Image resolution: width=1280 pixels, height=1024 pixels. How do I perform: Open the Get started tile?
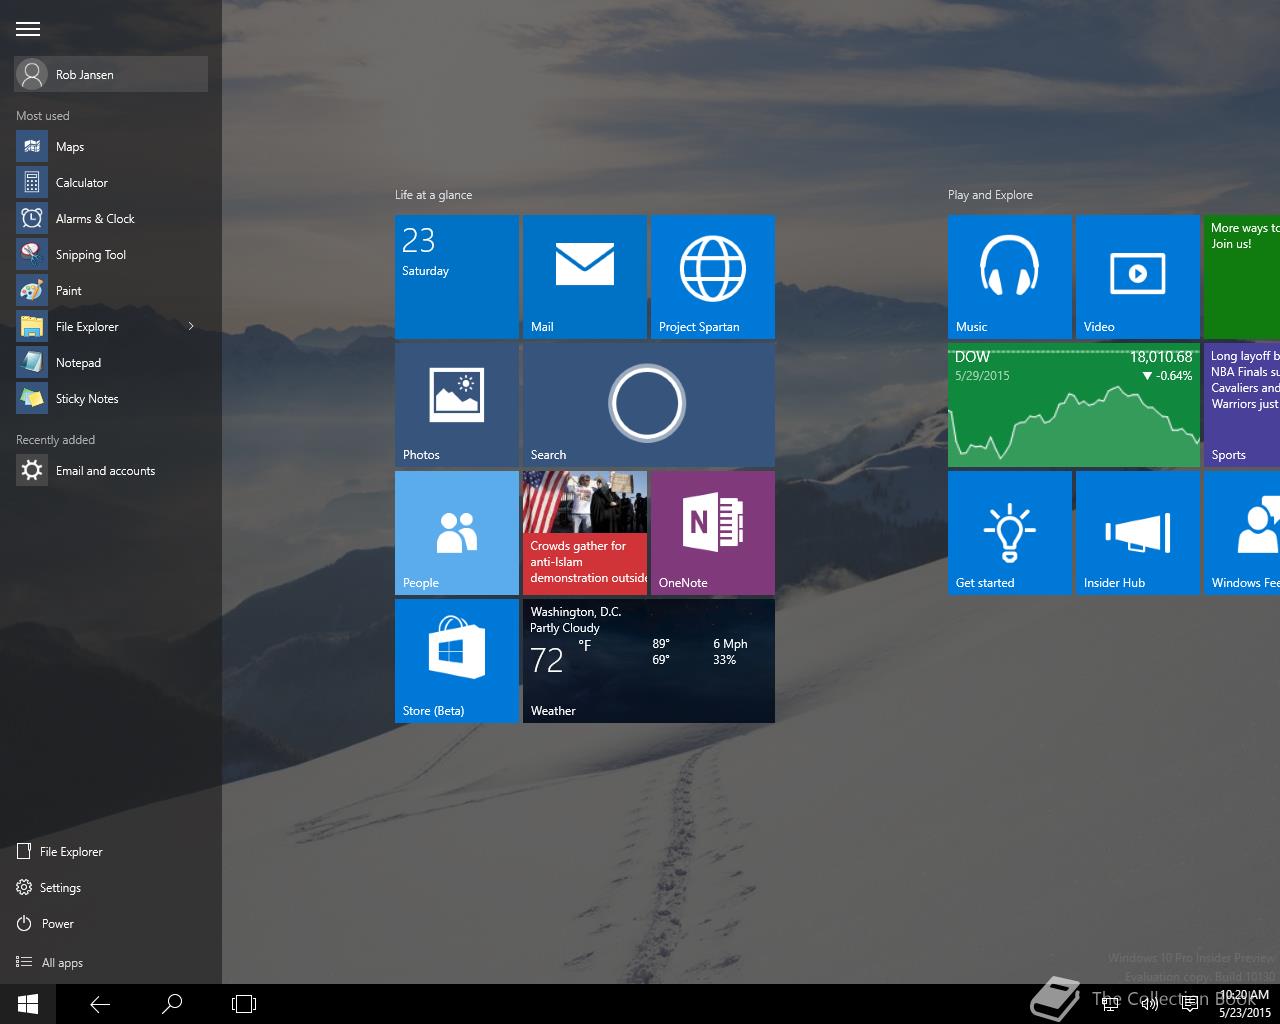1010,533
